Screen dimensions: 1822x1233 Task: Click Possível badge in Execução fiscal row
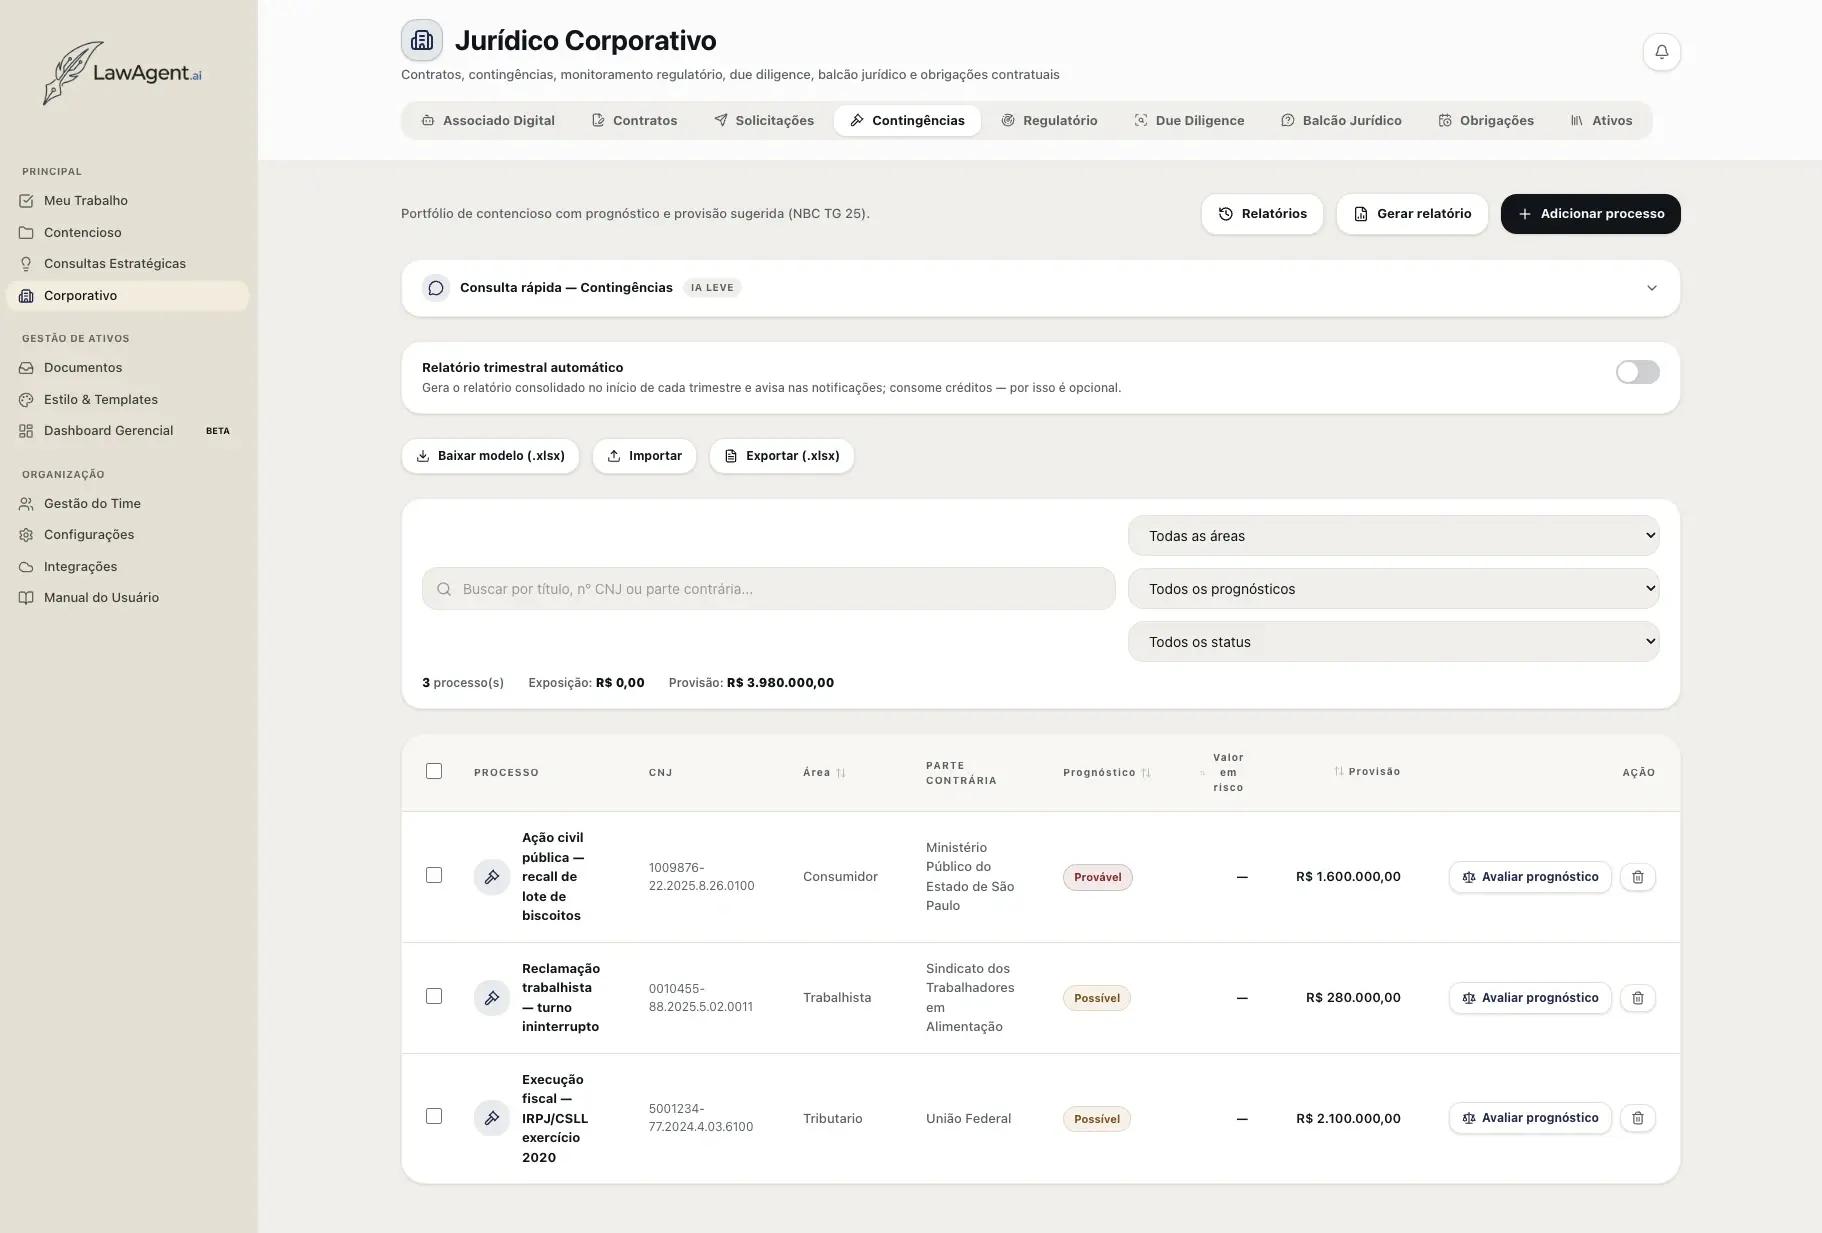[1096, 1119]
